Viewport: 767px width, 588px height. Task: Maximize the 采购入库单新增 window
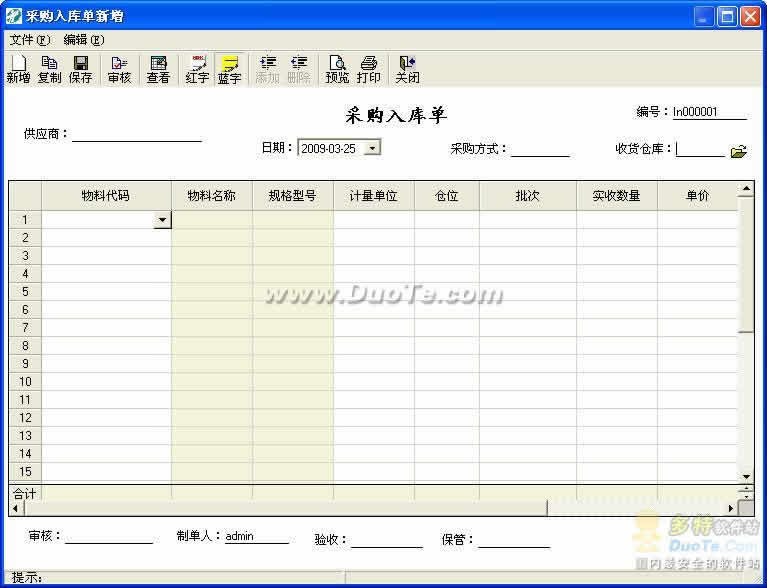[727, 17]
